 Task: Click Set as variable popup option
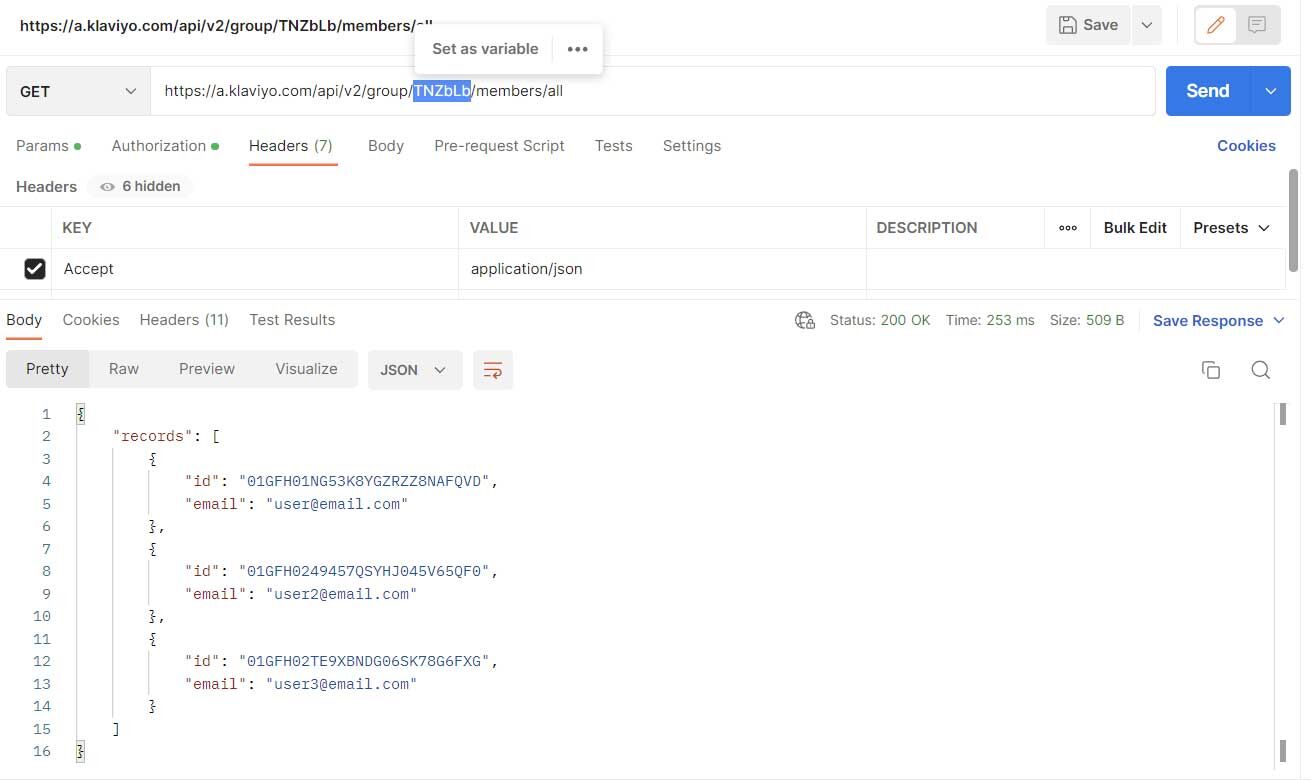click(485, 48)
